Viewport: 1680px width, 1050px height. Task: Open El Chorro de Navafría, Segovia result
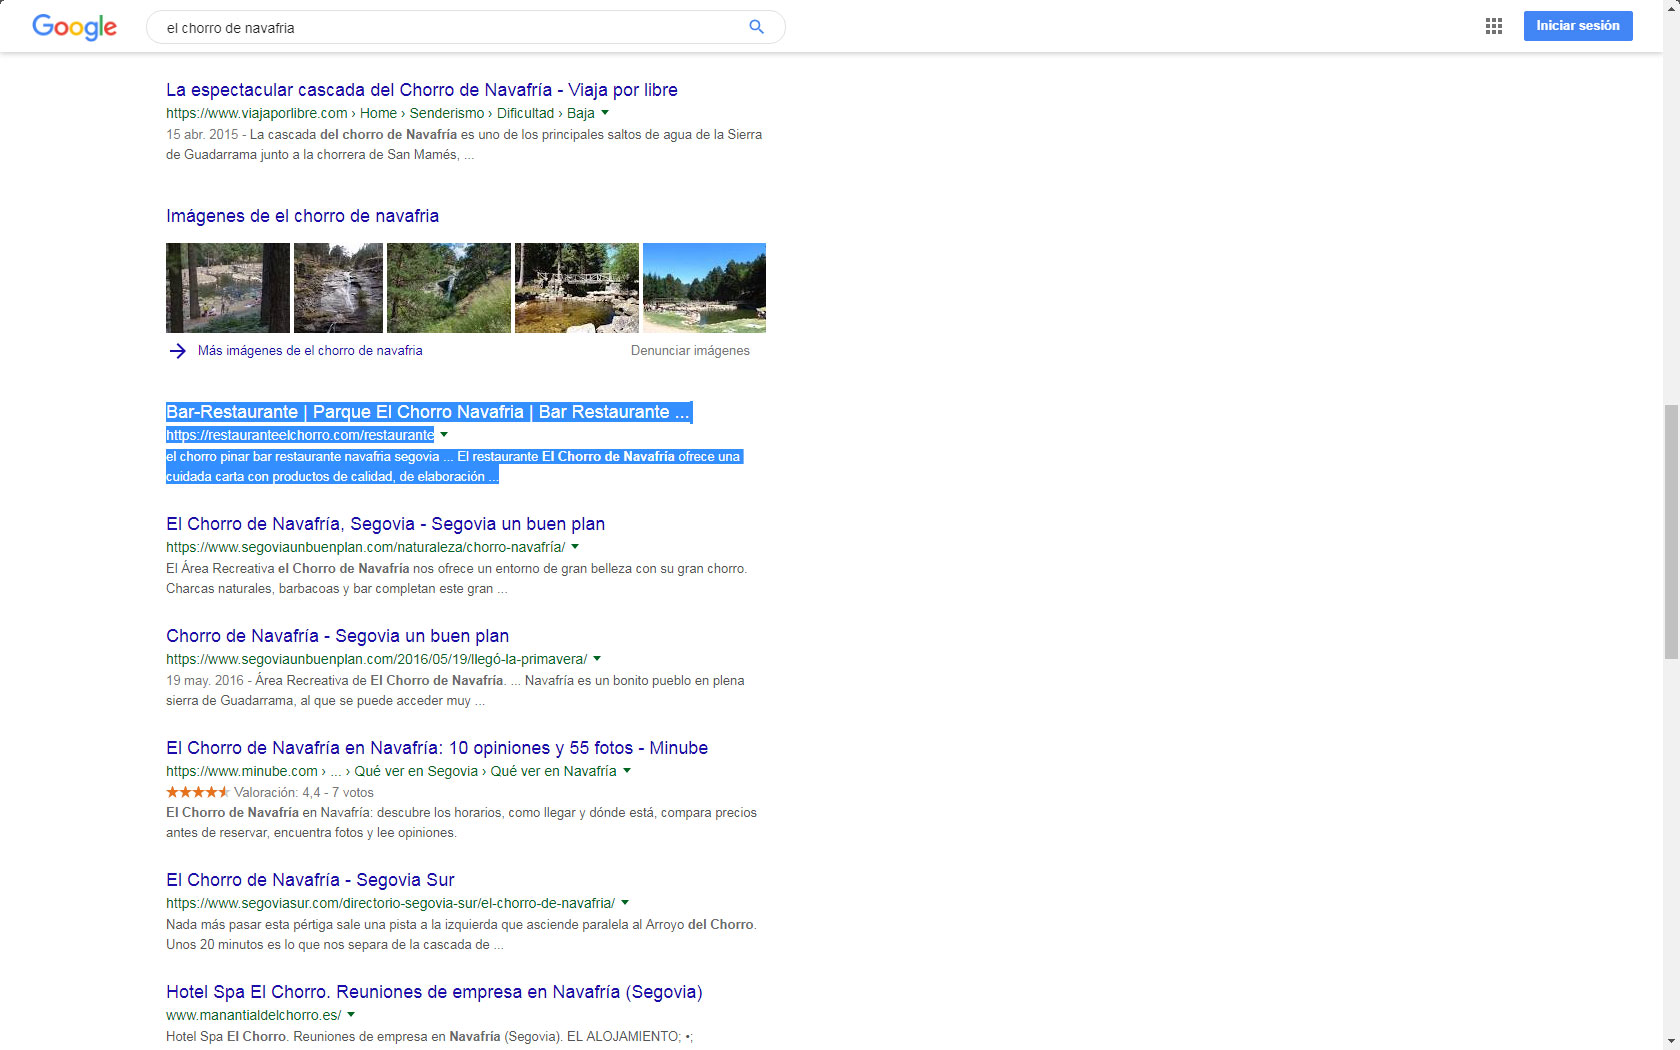click(385, 524)
